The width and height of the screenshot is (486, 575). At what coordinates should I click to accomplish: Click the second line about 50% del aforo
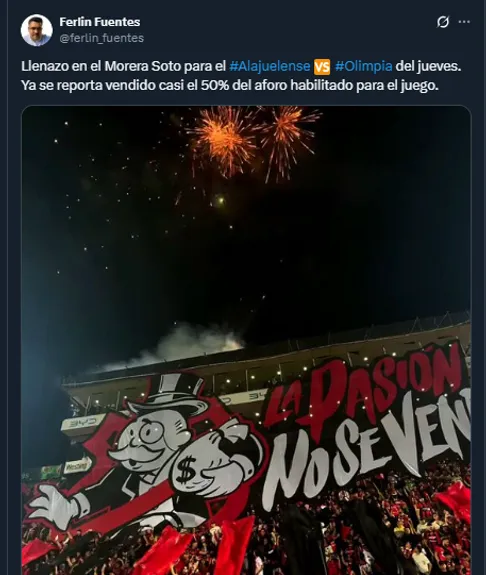click(230, 85)
